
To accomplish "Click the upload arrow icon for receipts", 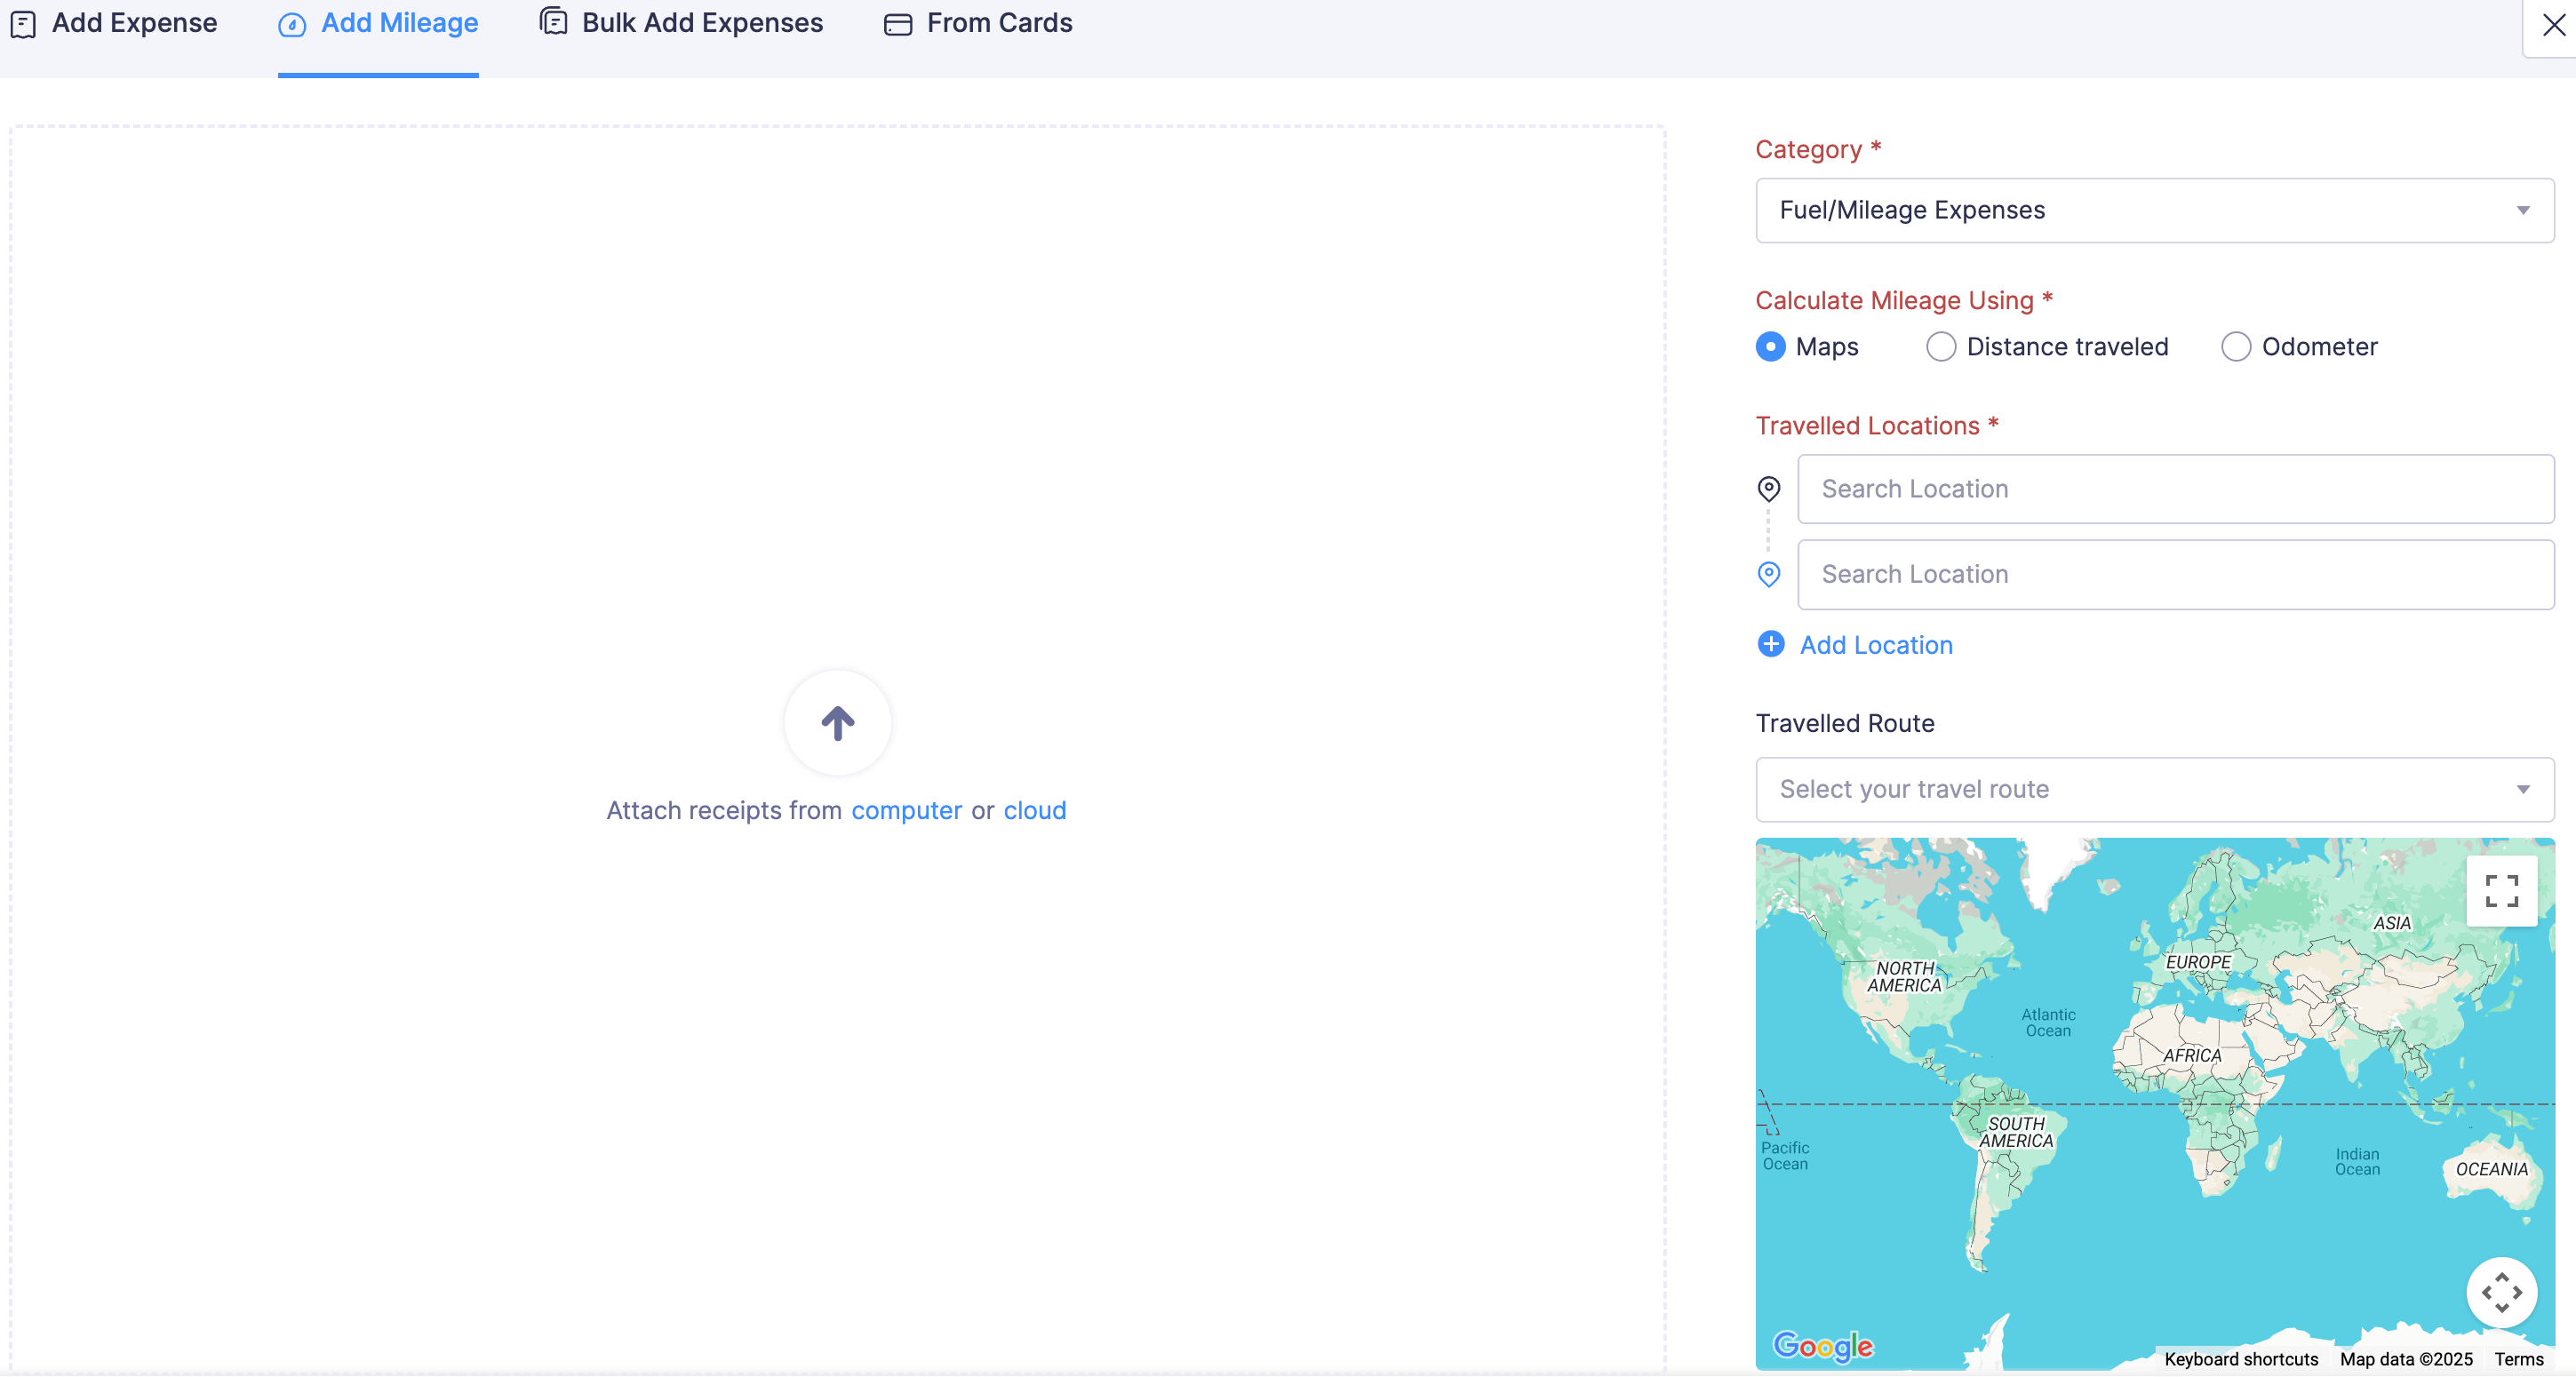I will click(837, 723).
